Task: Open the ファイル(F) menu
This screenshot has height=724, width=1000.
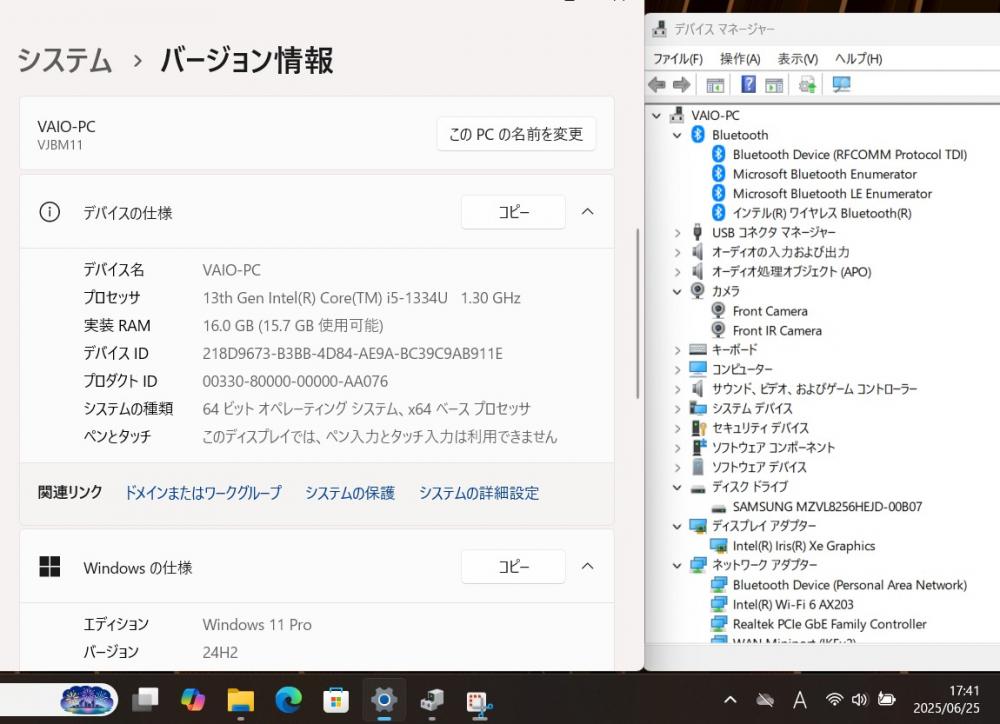Action: click(x=677, y=59)
